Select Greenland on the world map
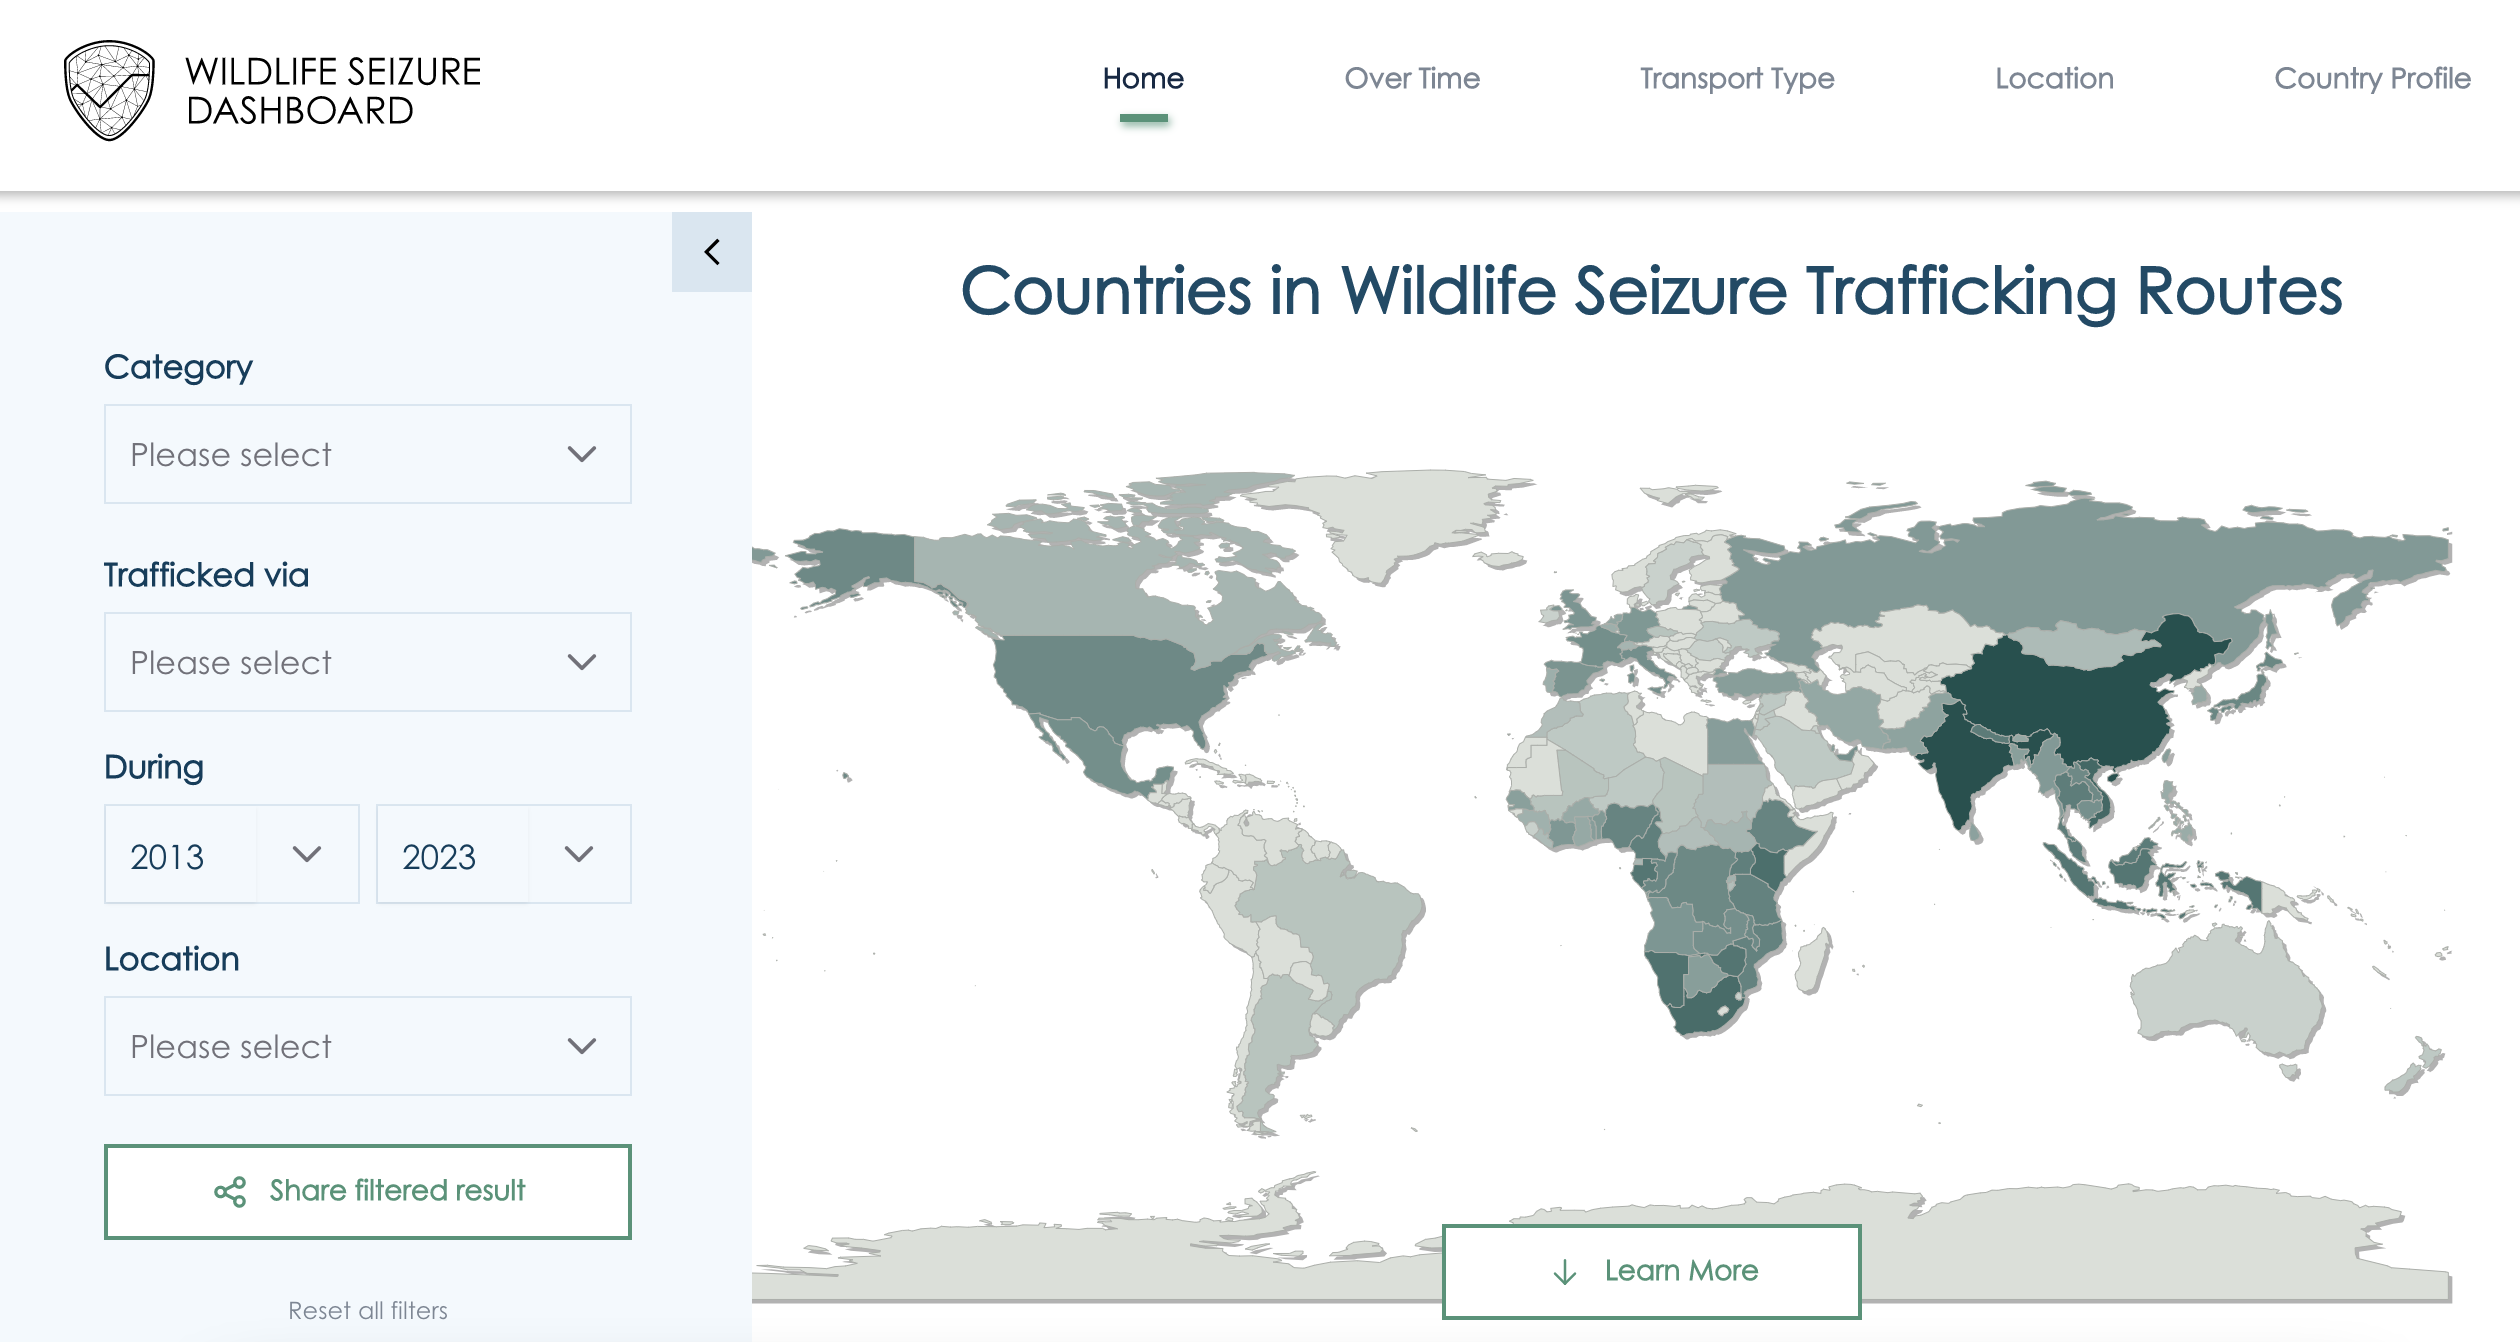Viewport: 2520px width, 1342px height. pos(1400,520)
